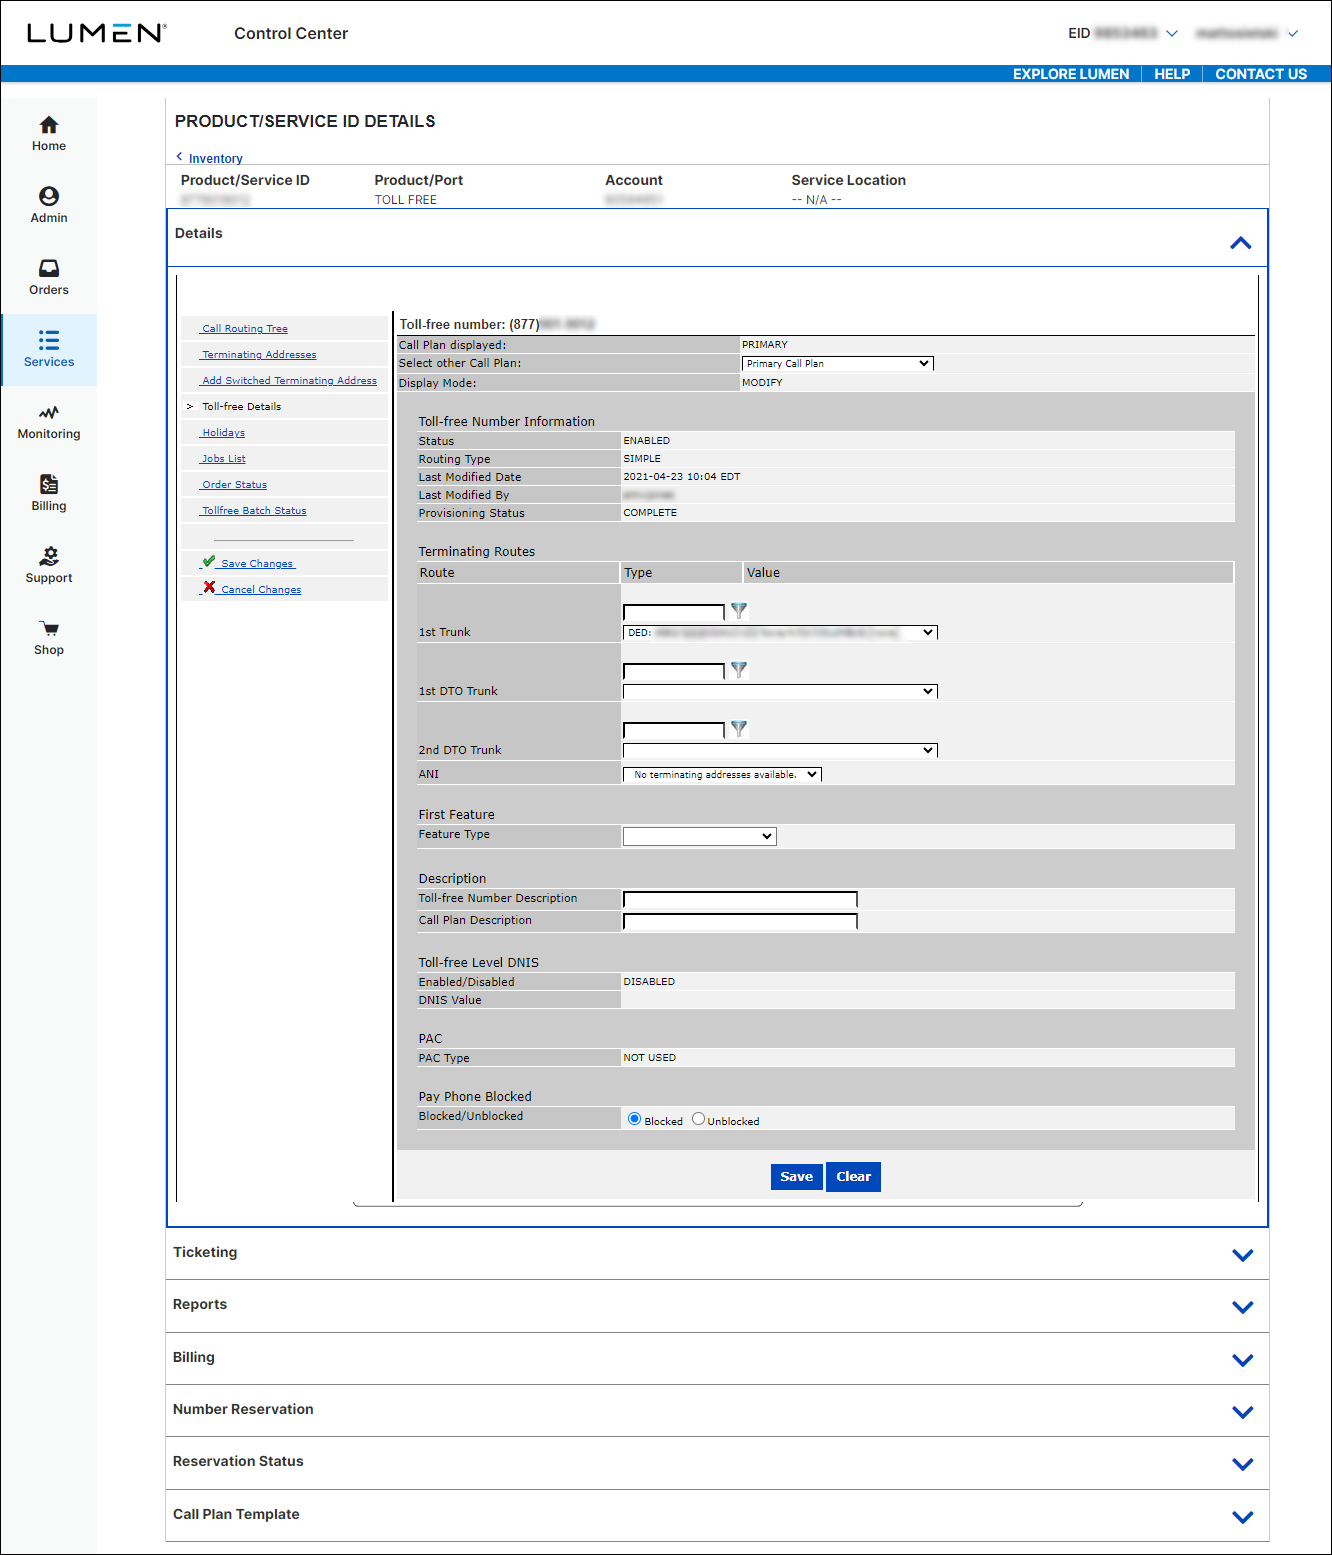
Task: Click the 1st DTO Trunk filter text field
Action: click(674, 671)
